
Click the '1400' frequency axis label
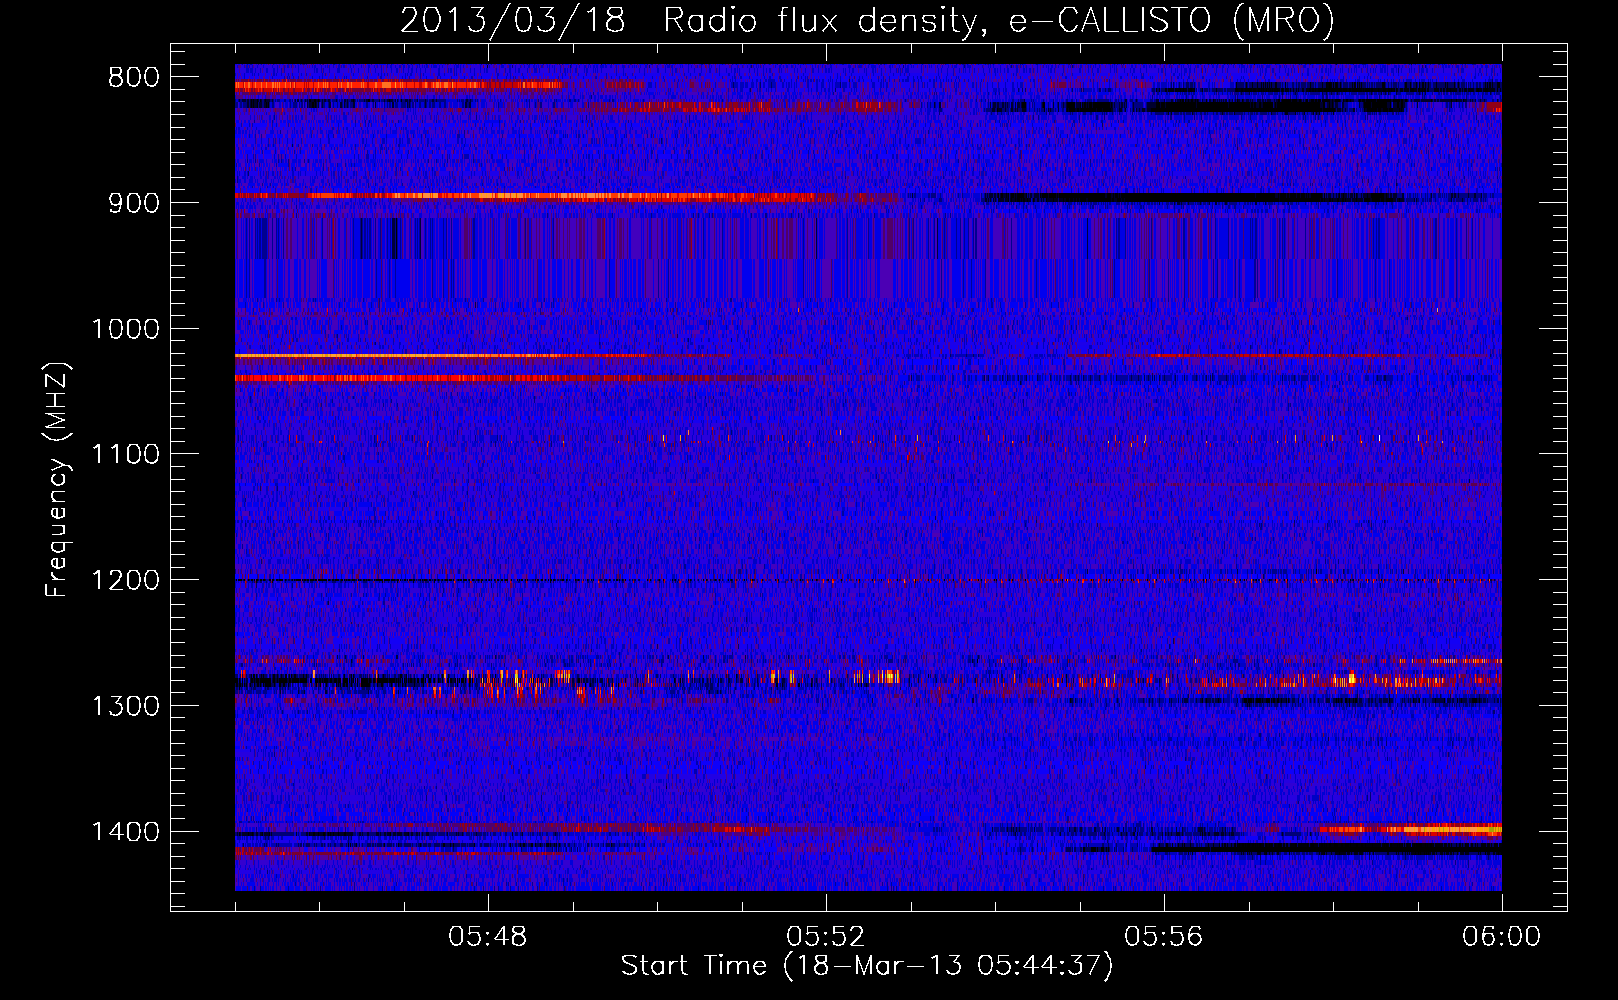point(125,832)
